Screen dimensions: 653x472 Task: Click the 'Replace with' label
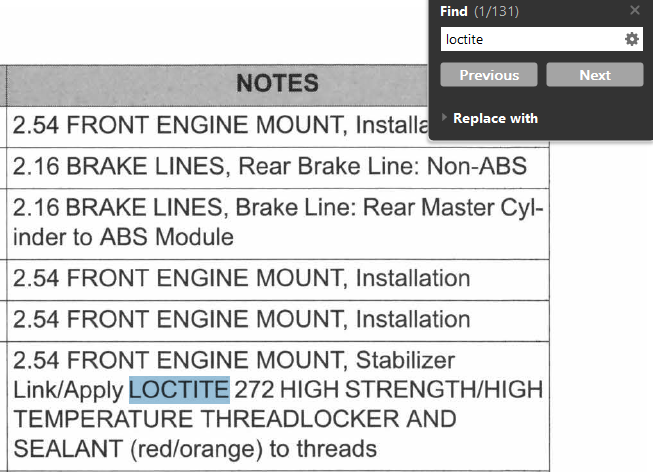point(495,118)
